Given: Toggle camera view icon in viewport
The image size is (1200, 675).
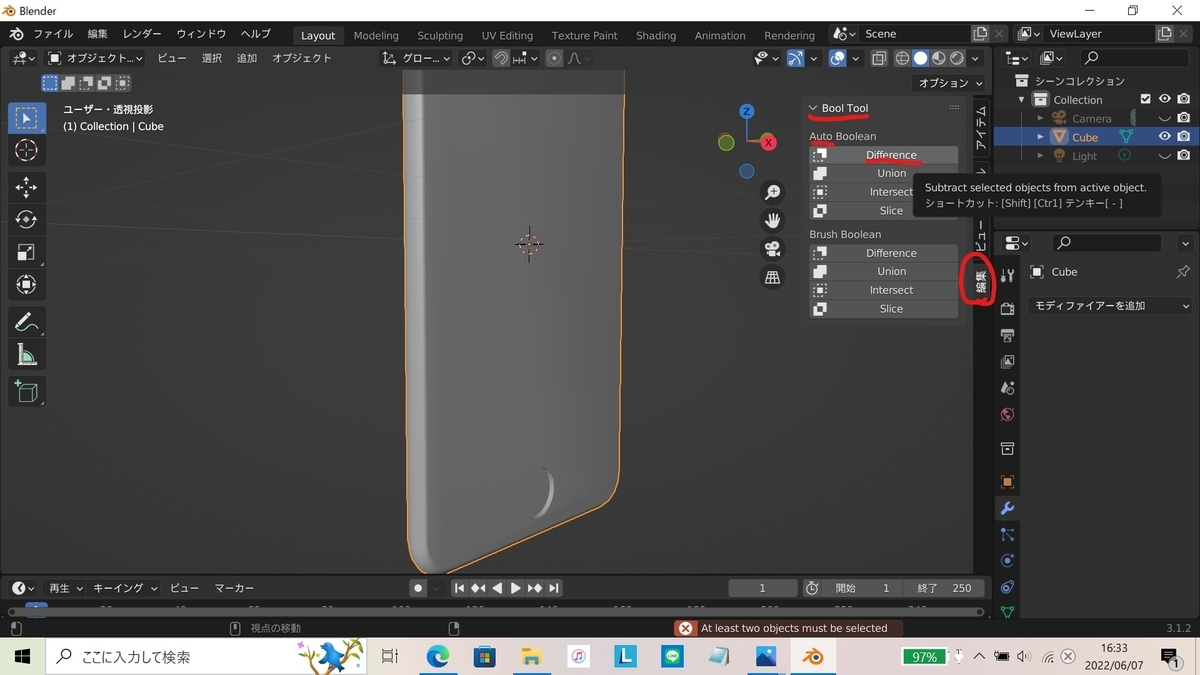Looking at the screenshot, I should click(772, 249).
